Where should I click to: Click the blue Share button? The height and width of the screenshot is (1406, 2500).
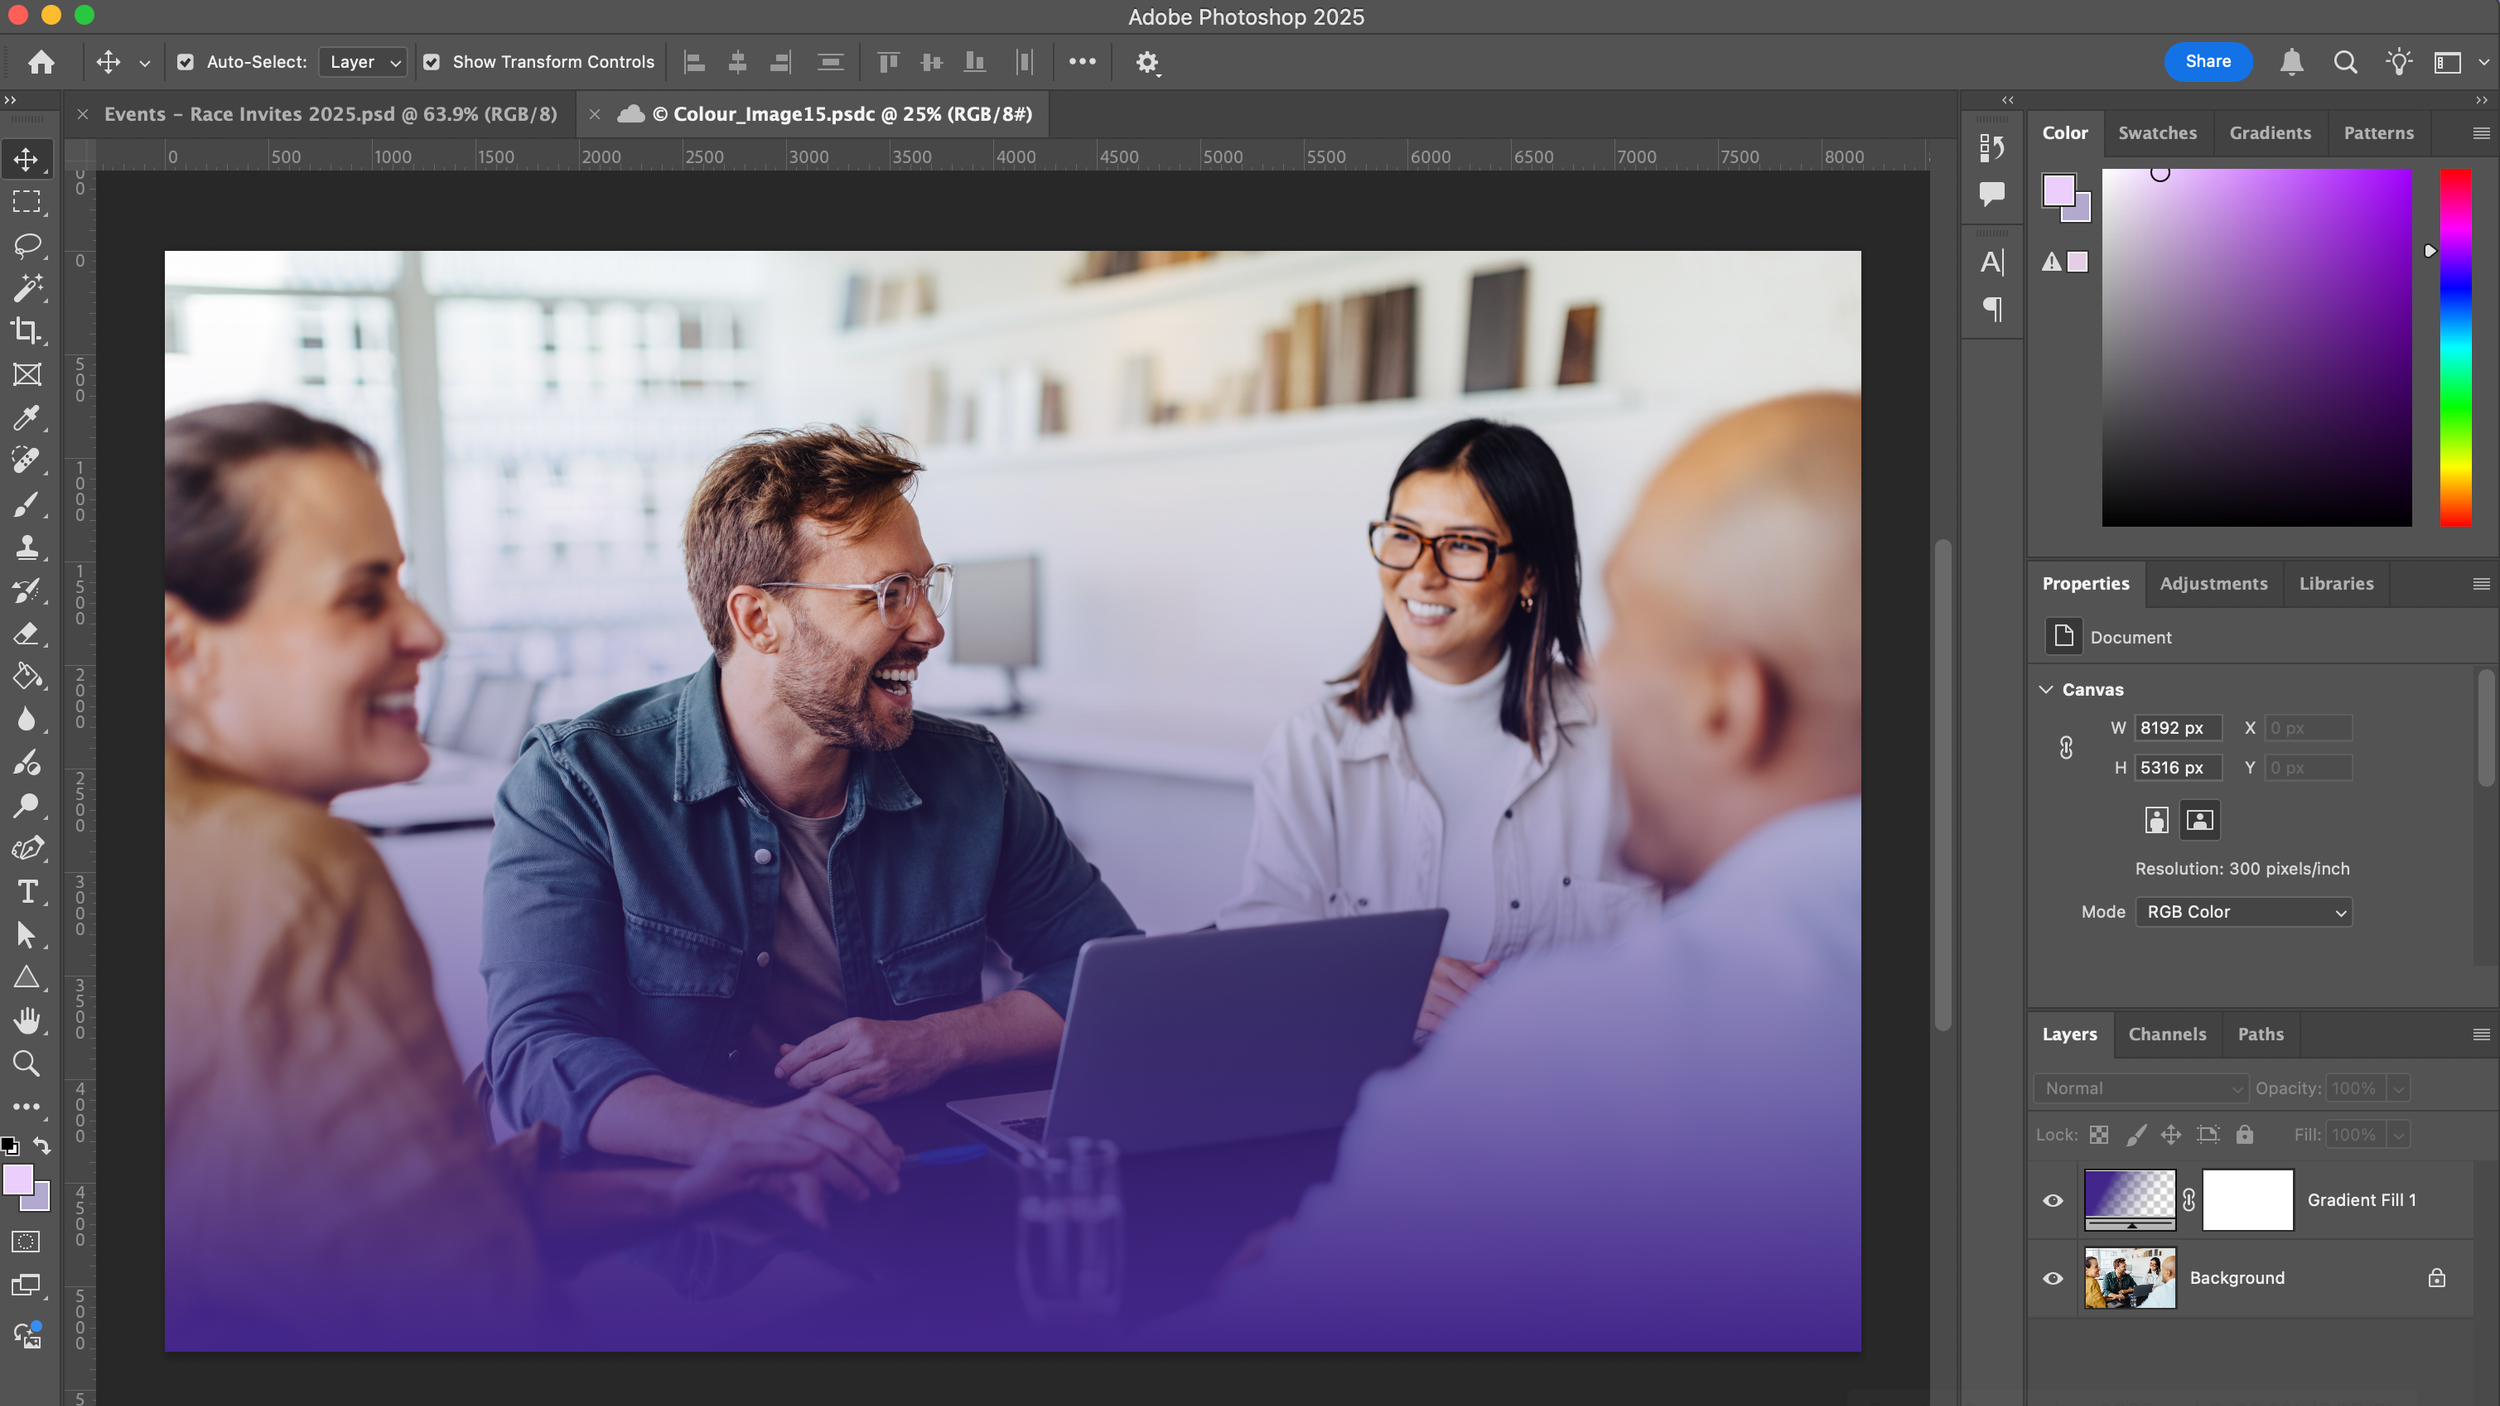click(2207, 62)
